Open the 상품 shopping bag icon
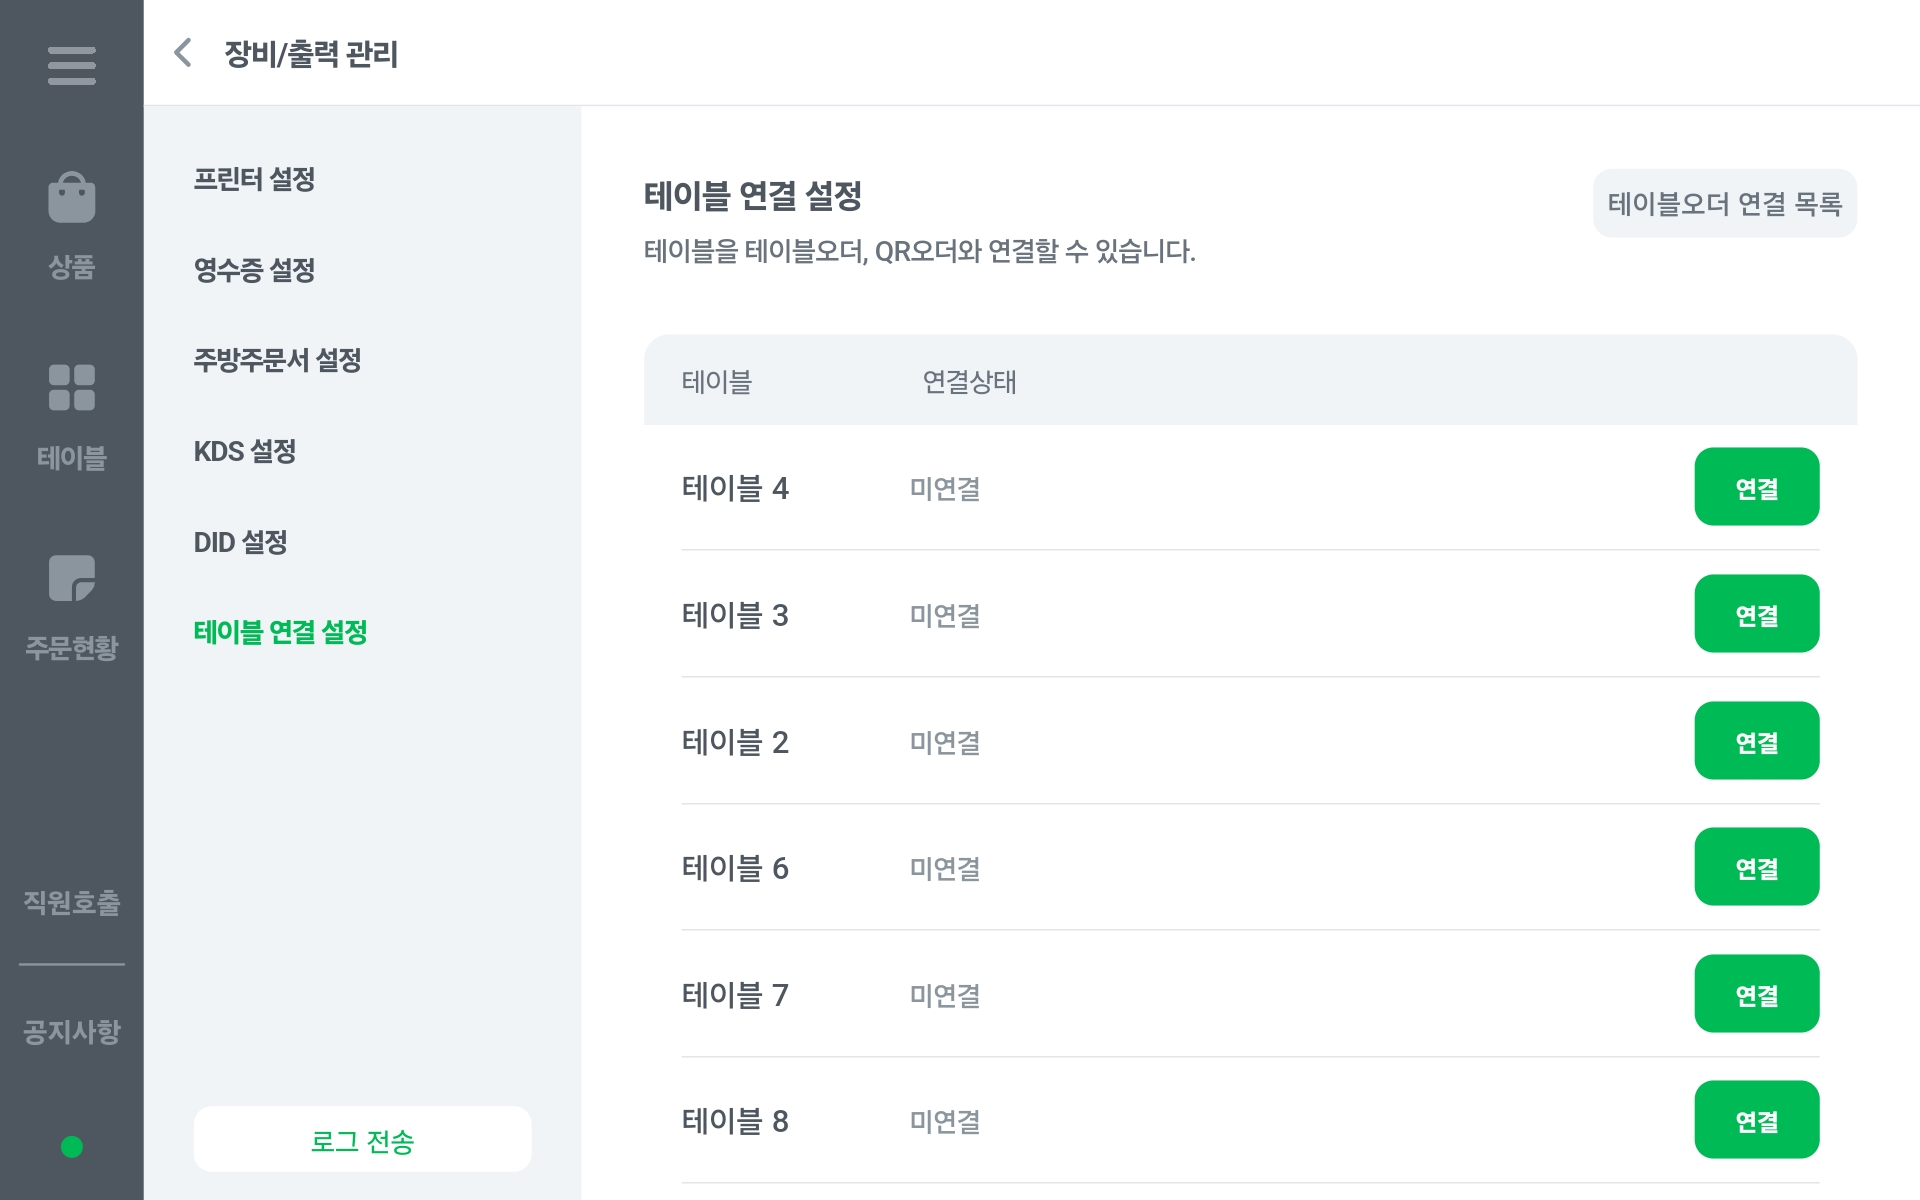The height and width of the screenshot is (1200, 1920). 71,198
